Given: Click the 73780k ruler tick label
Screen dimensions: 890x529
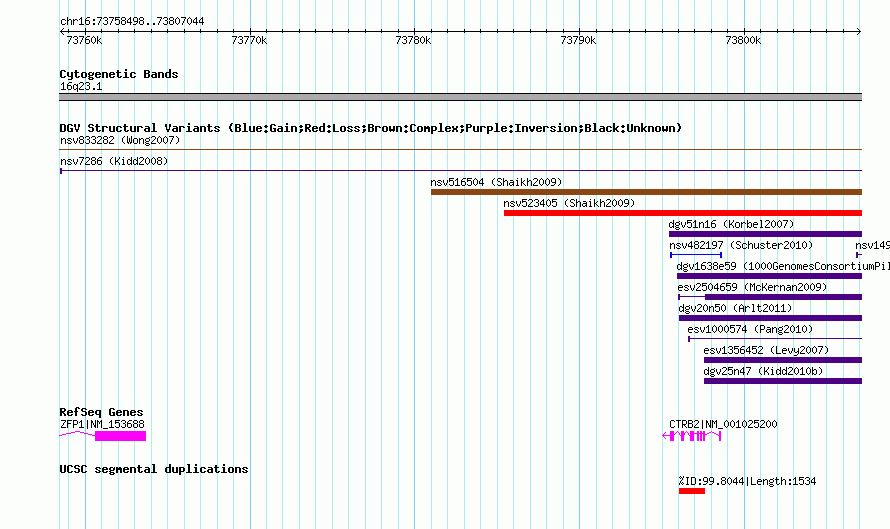Looking at the screenshot, I should coord(413,40).
